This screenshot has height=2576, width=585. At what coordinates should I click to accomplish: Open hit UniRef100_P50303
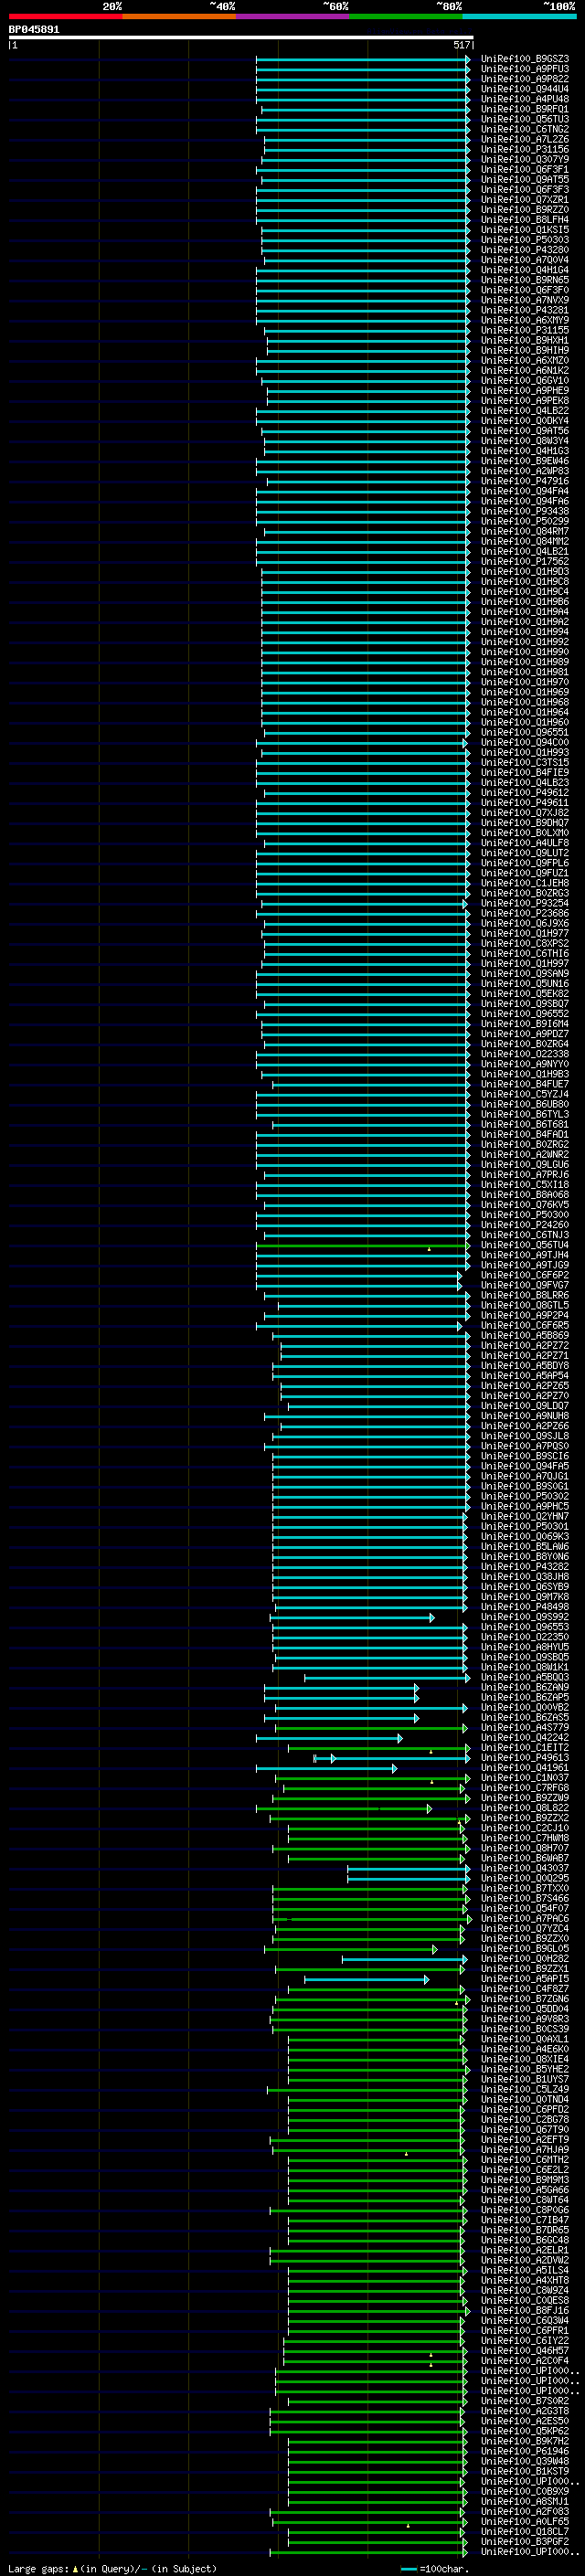(x=525, y=240)
